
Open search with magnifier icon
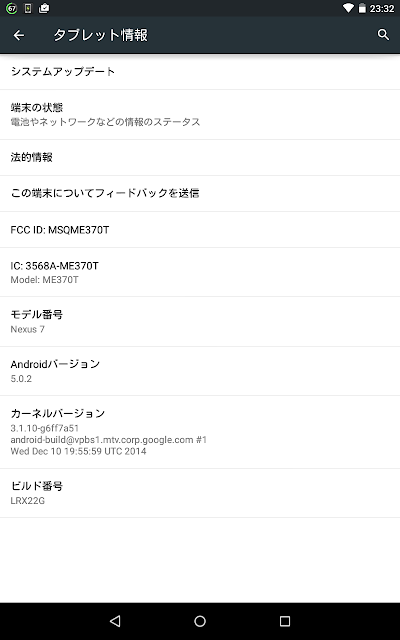pyautogui.click(x=383, y=35)
